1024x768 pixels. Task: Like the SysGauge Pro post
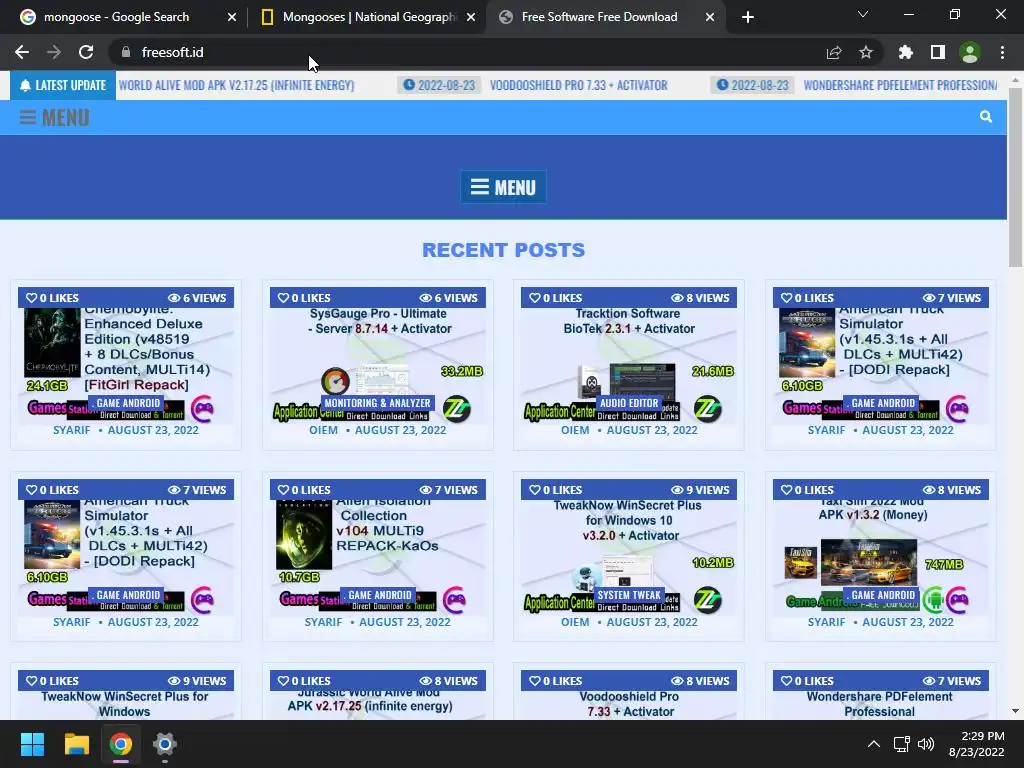(x=283, y=298)
